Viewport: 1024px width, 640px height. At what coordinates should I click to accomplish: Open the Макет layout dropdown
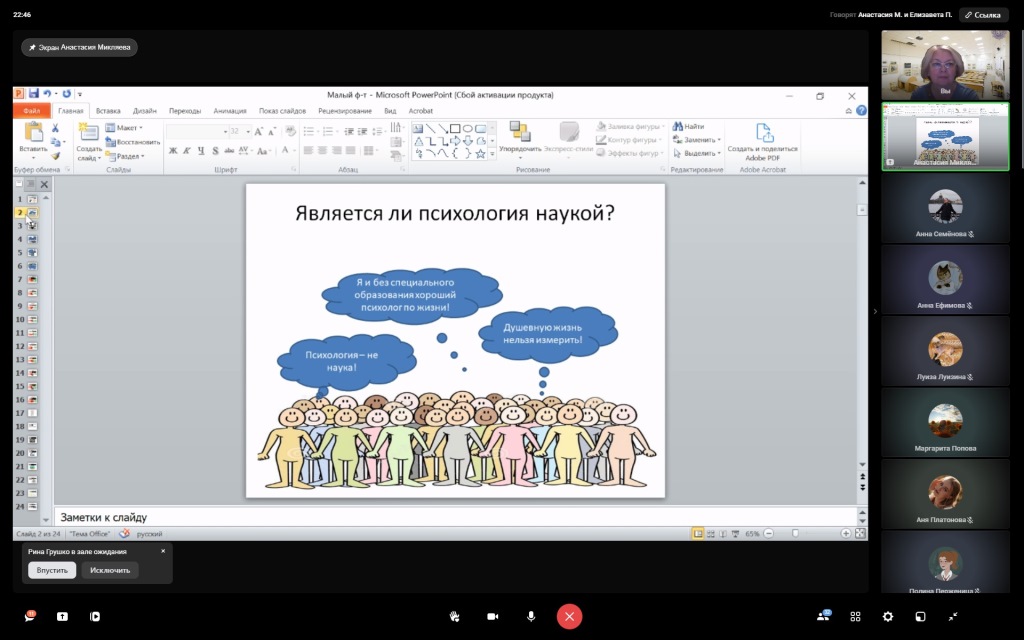coord(124,127)
